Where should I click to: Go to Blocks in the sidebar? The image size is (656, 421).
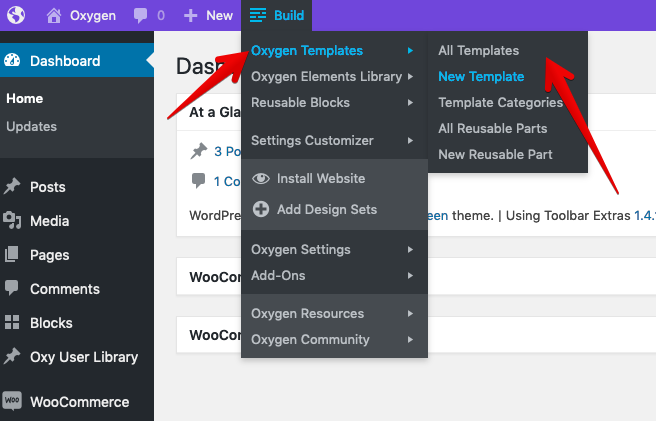(51, 323)
